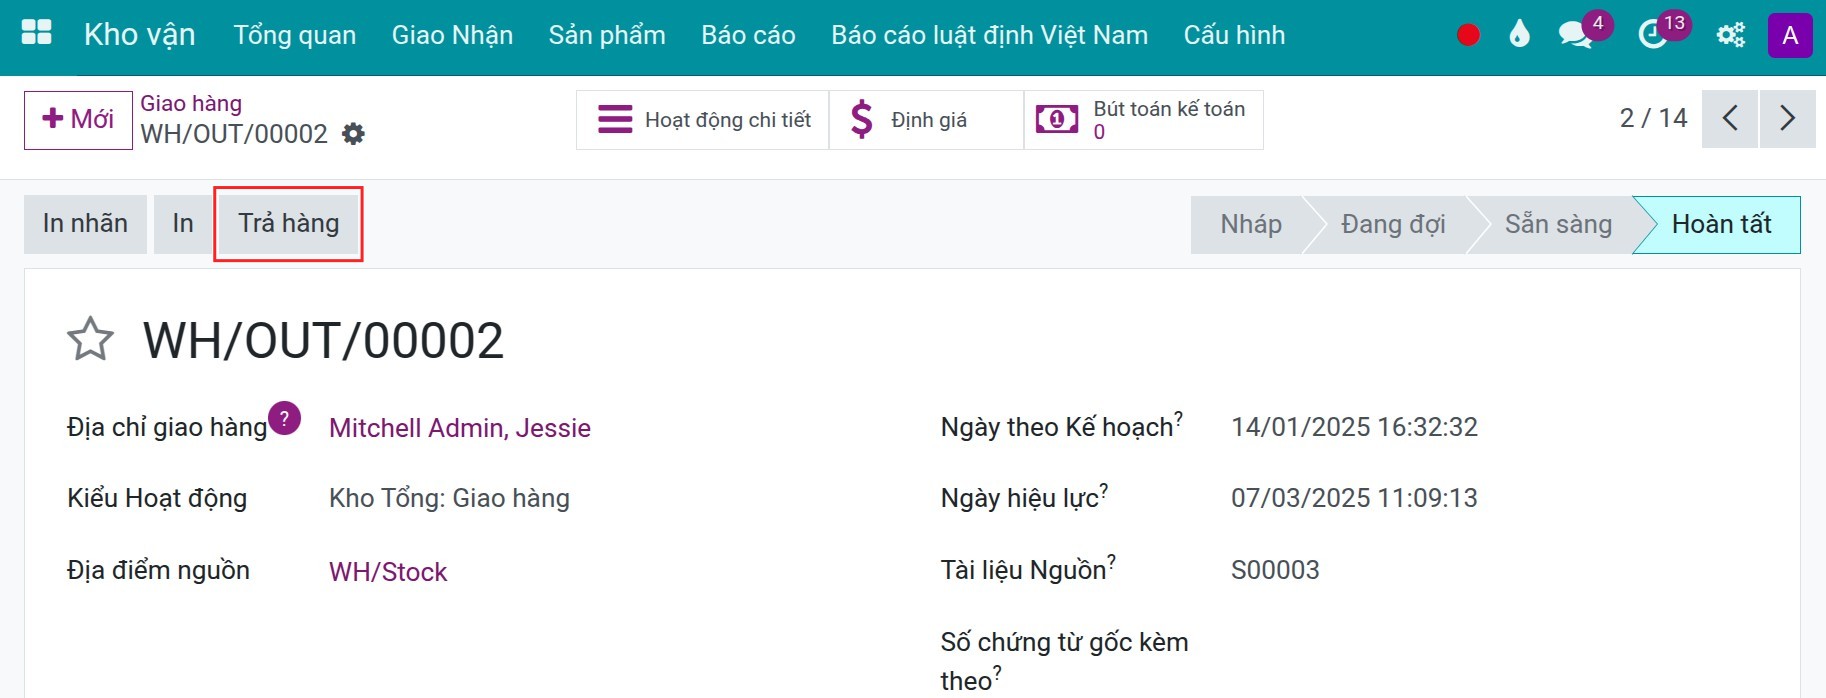This screenshot has width=1826, height=698.
Task: Mark WH/OUT/00002 as favorite star
Action: click(90, 339)
